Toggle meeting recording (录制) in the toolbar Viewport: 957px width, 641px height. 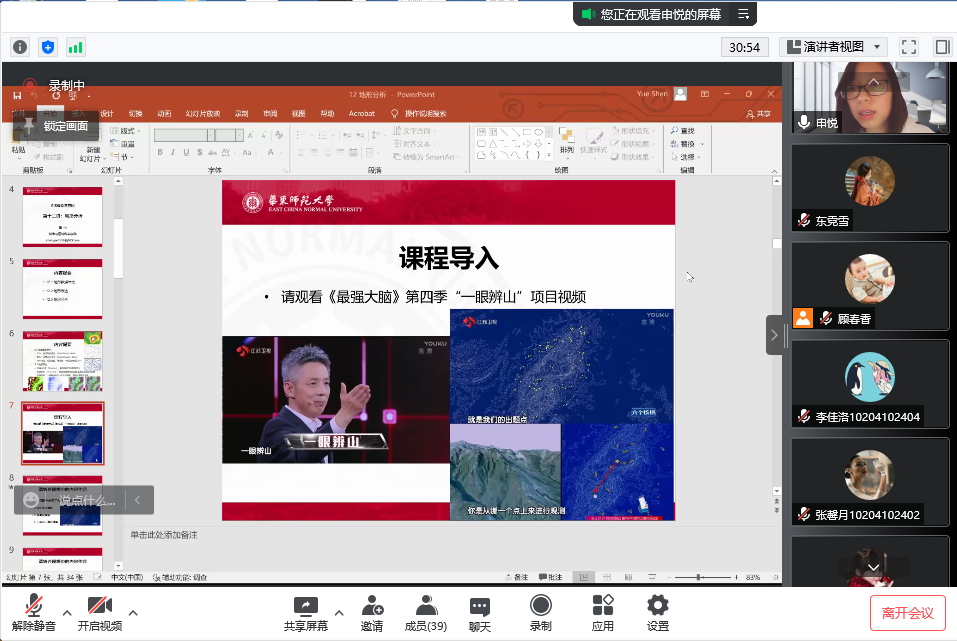tap(541, 612)
